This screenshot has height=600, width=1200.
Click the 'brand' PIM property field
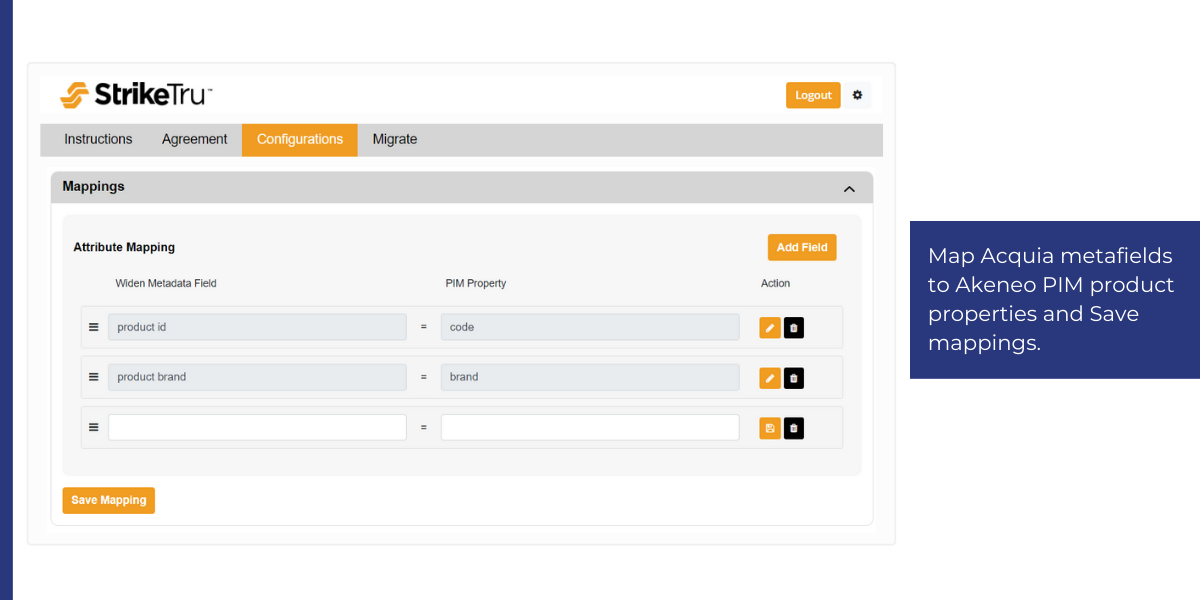tap(590, 377)
